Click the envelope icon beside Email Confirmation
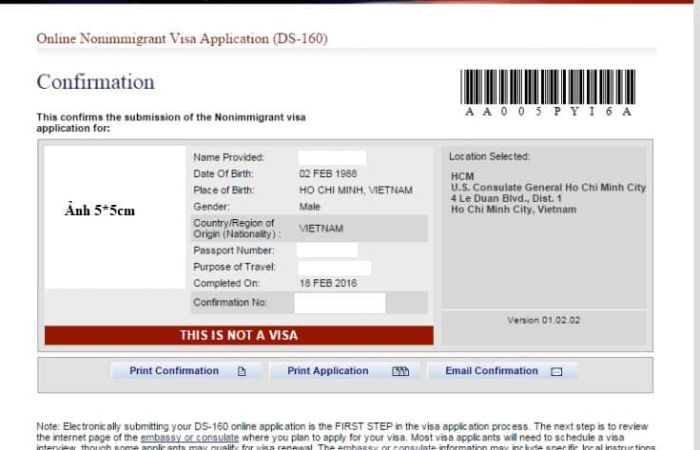 pos(557,372)
